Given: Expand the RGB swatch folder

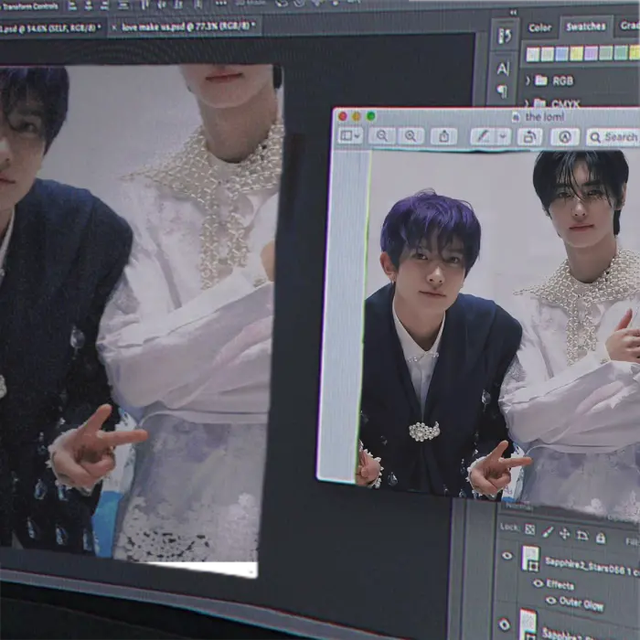Looking at the screenshot, I should coord(527,80).
